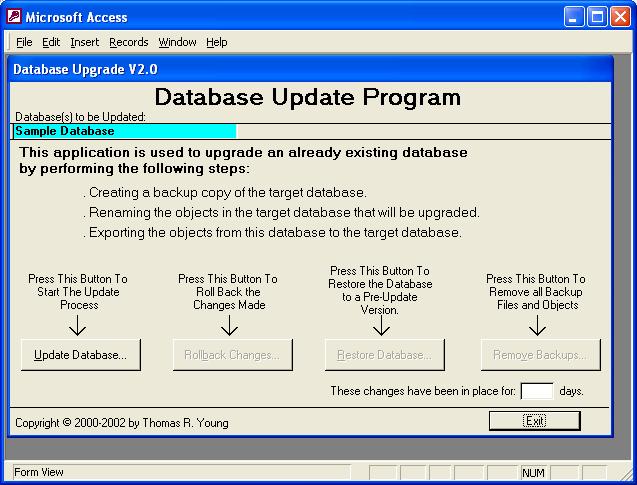The image size is (637, 485).
Task: Open the Window menu
Action: tap(177, 42)
